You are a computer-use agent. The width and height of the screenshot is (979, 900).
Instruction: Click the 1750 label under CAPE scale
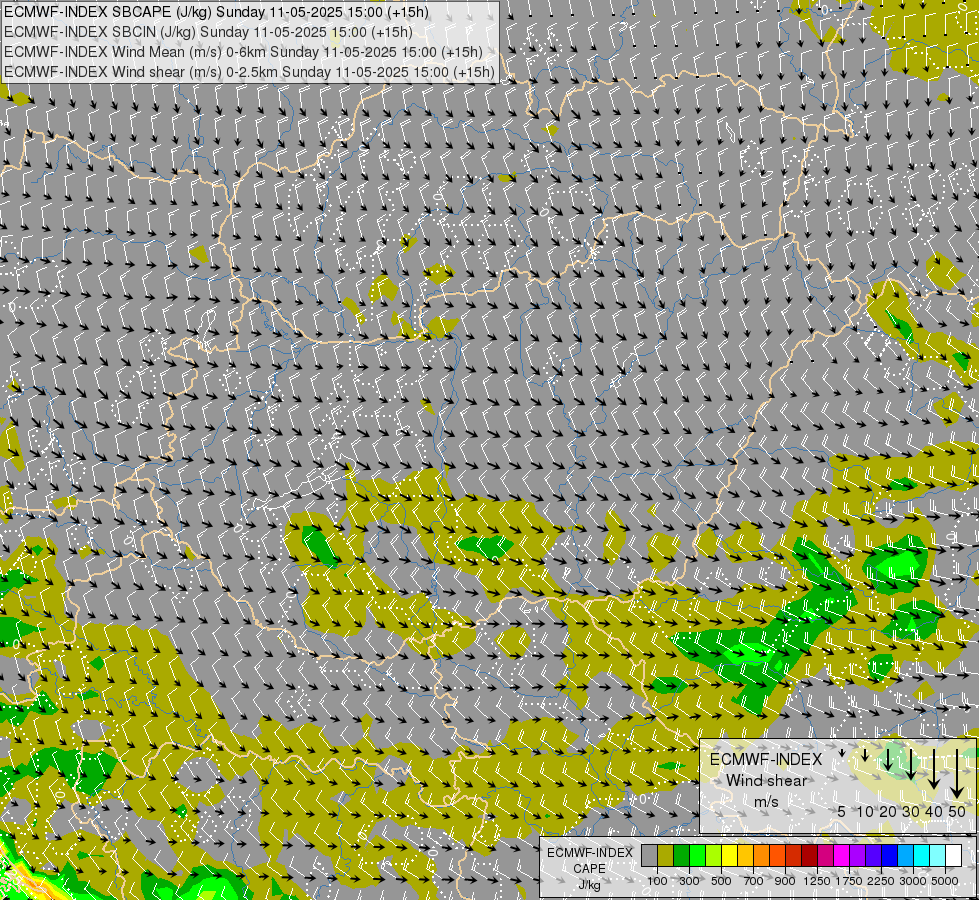pyautogui.click(x=849, y=881)
